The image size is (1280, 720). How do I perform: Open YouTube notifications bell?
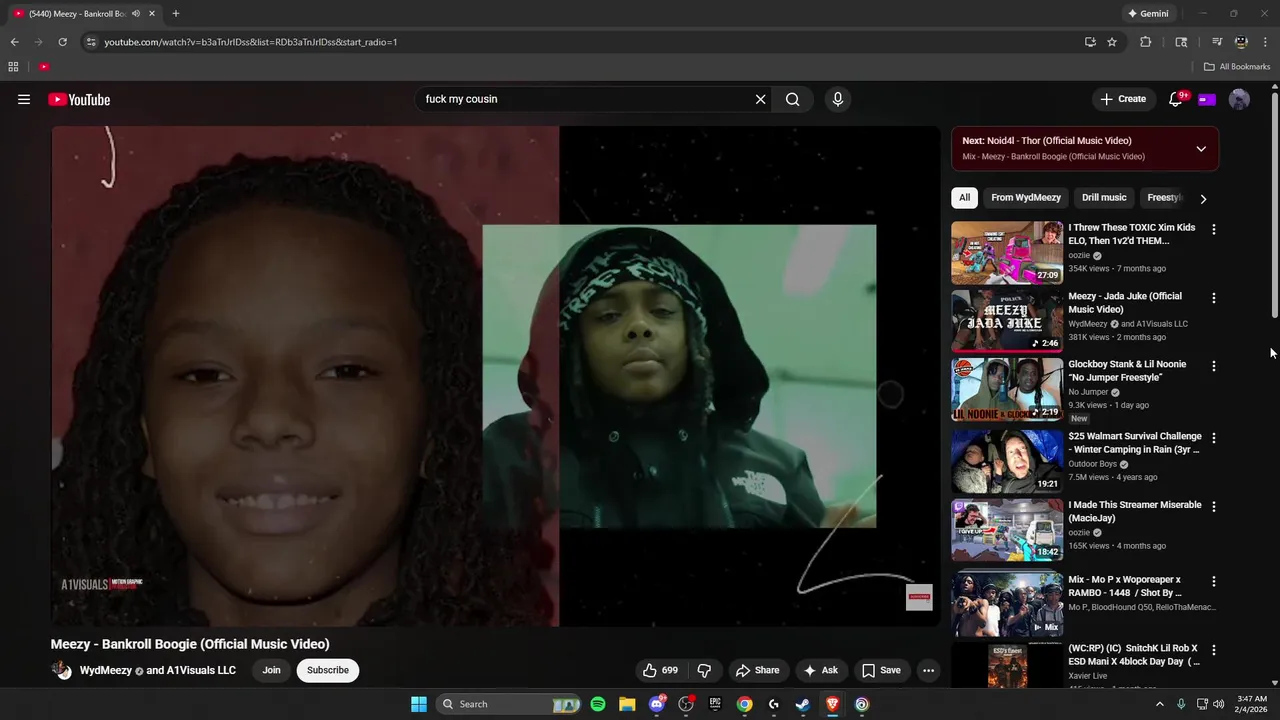(x=1176, y=99)
